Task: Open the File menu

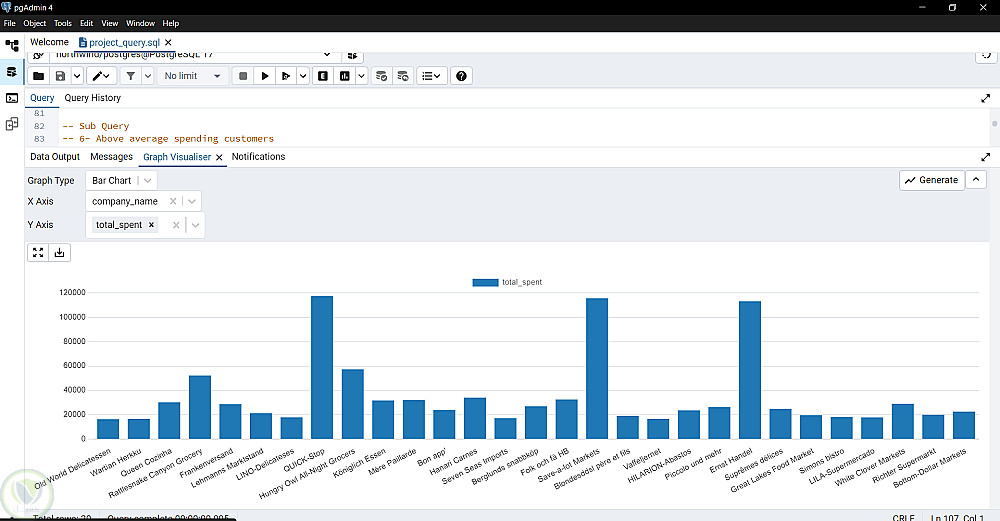Action: tap(10, 23)
